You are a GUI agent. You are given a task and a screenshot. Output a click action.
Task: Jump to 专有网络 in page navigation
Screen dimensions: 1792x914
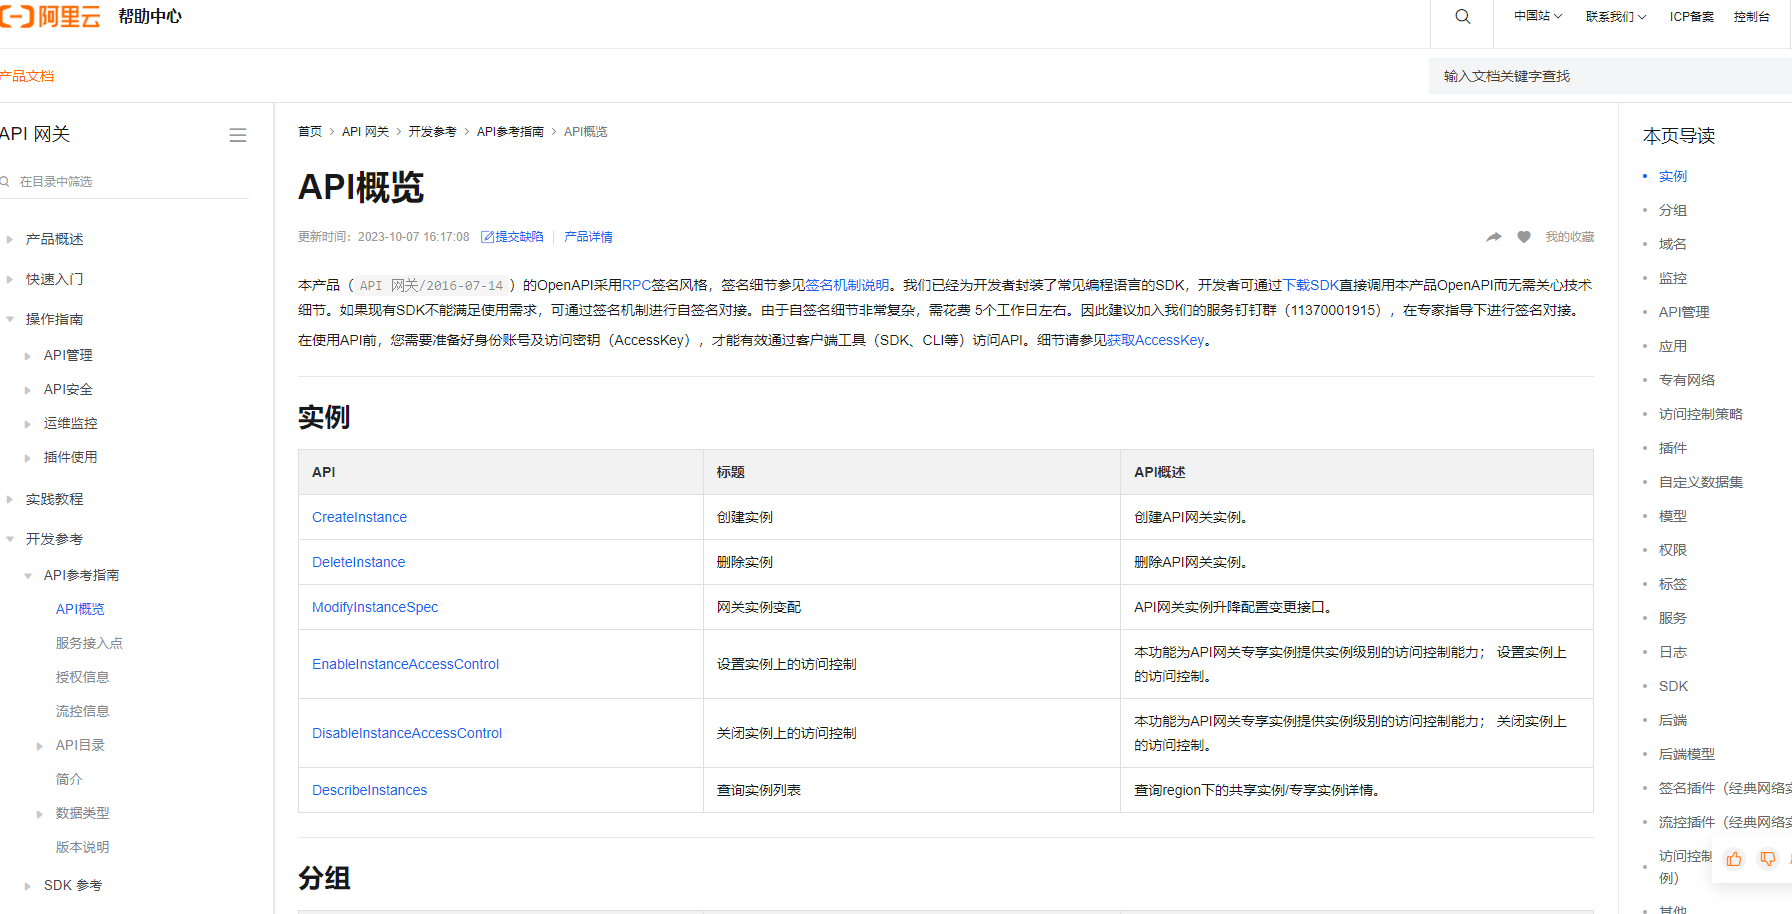point(1686,380)
